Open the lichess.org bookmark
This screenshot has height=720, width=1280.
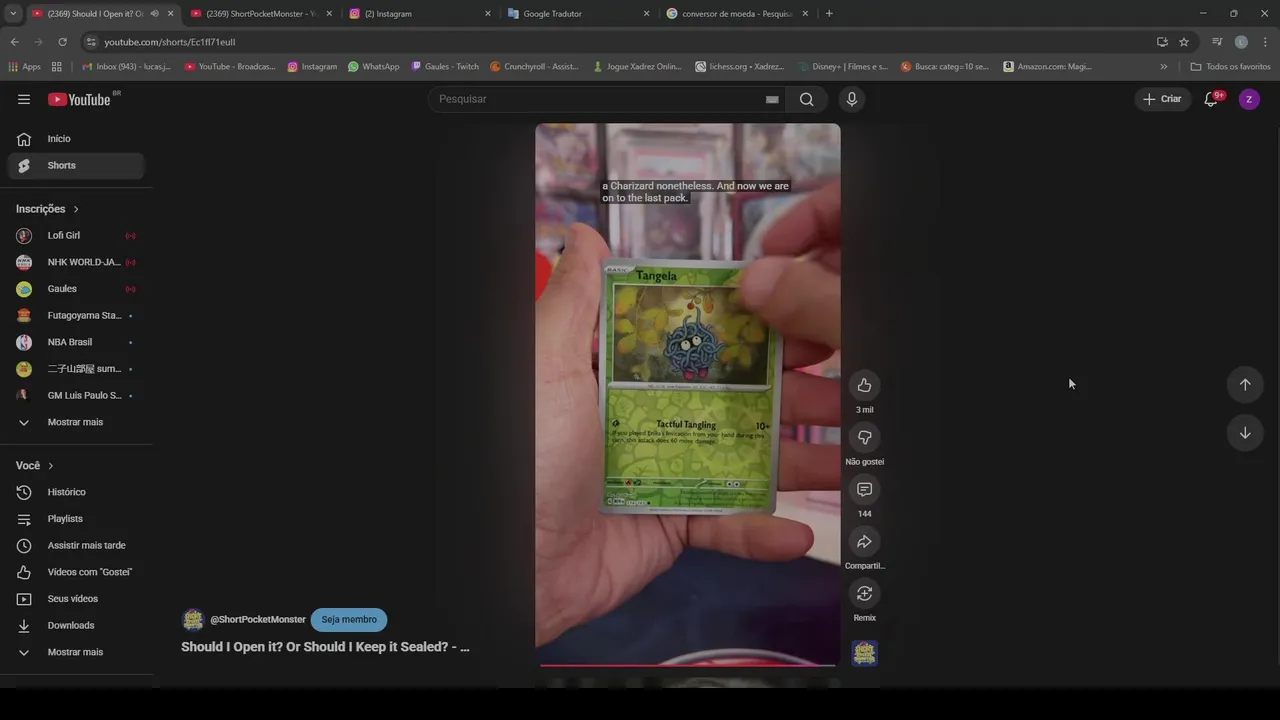(x=740, y=67)
